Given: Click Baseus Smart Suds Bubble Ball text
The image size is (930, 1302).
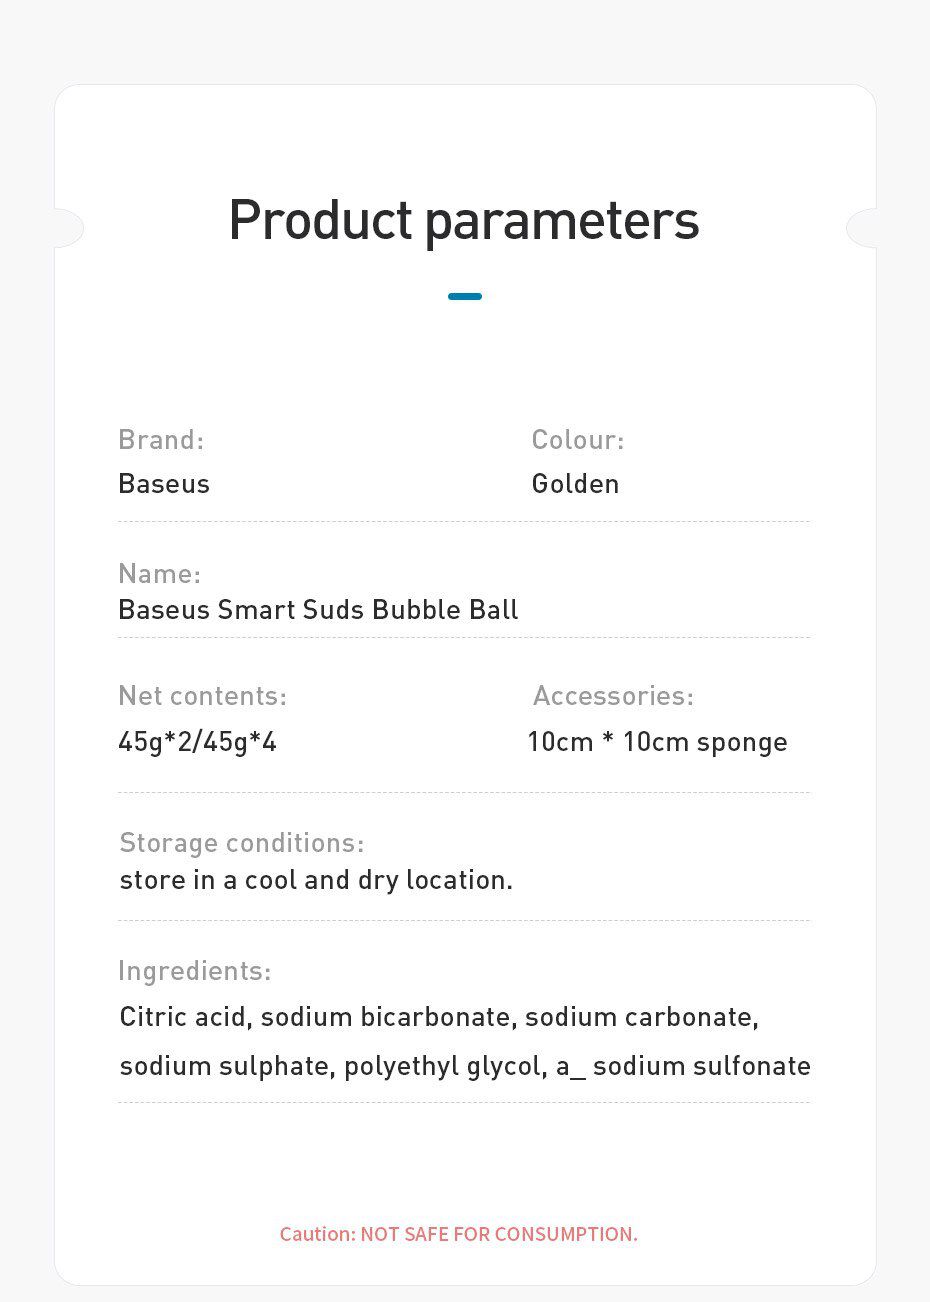Looking at the screenshot, I should (318, 610).
